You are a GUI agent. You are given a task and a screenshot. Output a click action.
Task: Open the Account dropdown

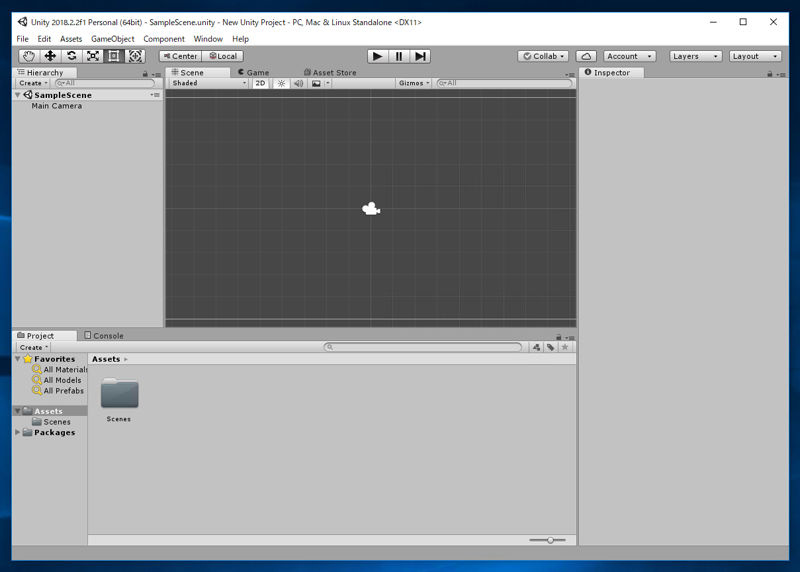[x=629, y=56]
